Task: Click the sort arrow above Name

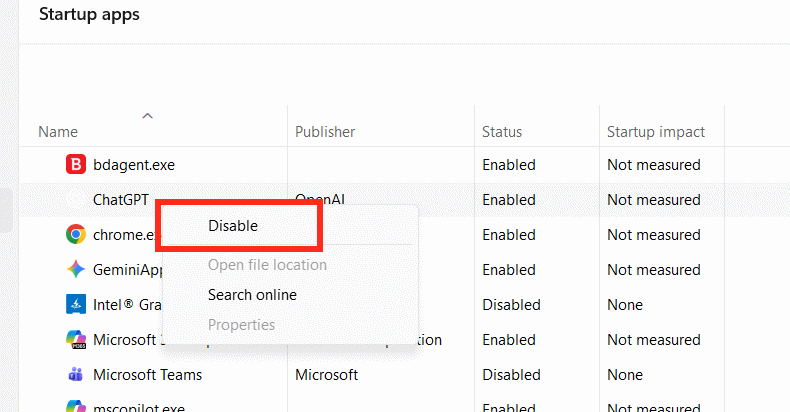Action: tap(147, 116)
